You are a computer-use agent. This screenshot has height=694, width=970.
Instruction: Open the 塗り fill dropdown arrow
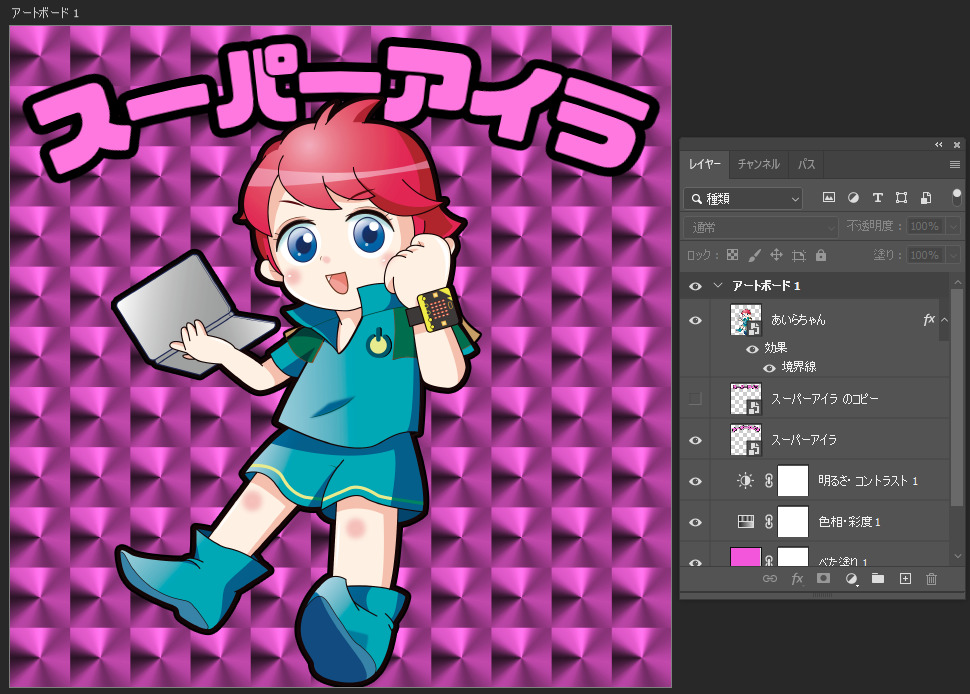[953, 255]
